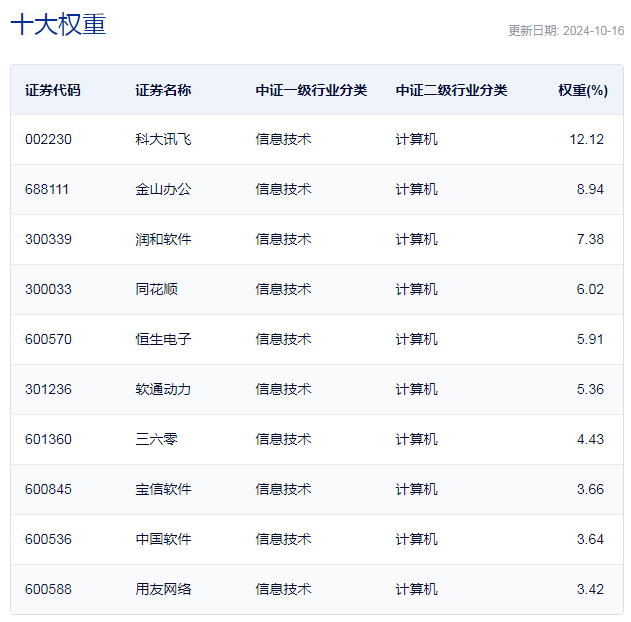Click the 更新日期 2024-10-16 text

[x=565, y=31]
